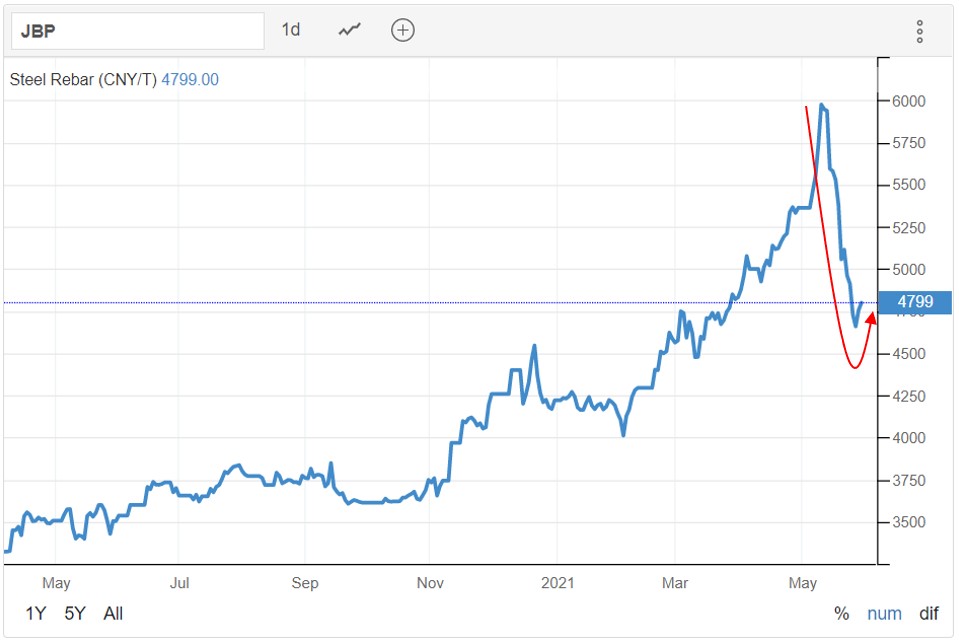The image size is (959, 643).
Task: Click the Sep label on time axis
Action: click(x=304, y=582)
